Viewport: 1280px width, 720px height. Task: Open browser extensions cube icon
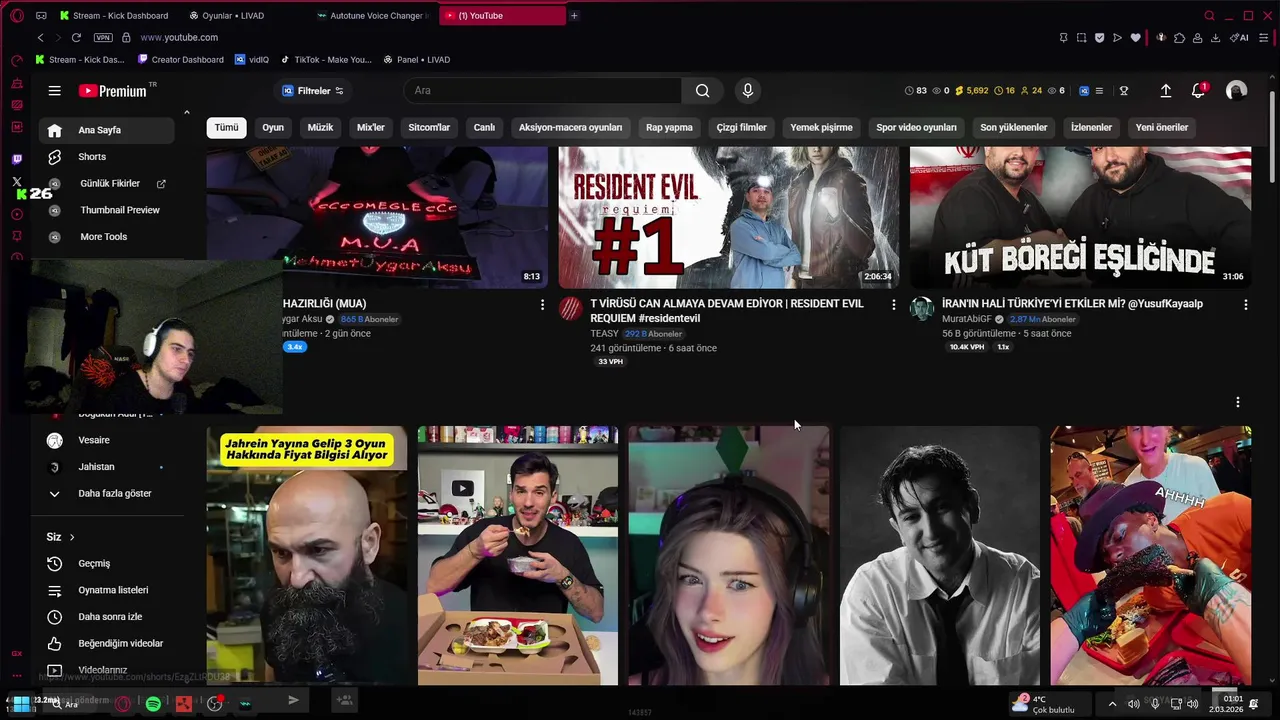1180,38
